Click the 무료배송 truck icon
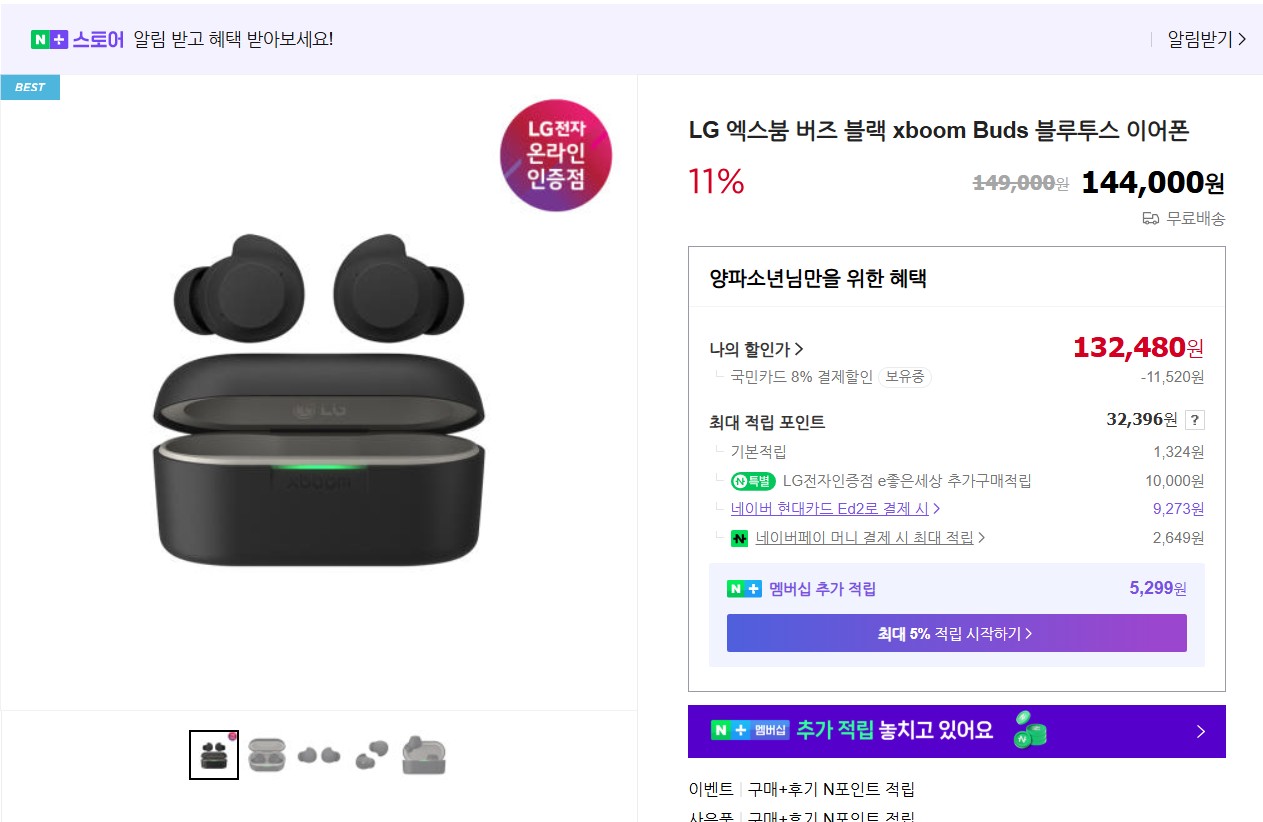This screenshot has height=822, width=1263. tap(1150, 218)
